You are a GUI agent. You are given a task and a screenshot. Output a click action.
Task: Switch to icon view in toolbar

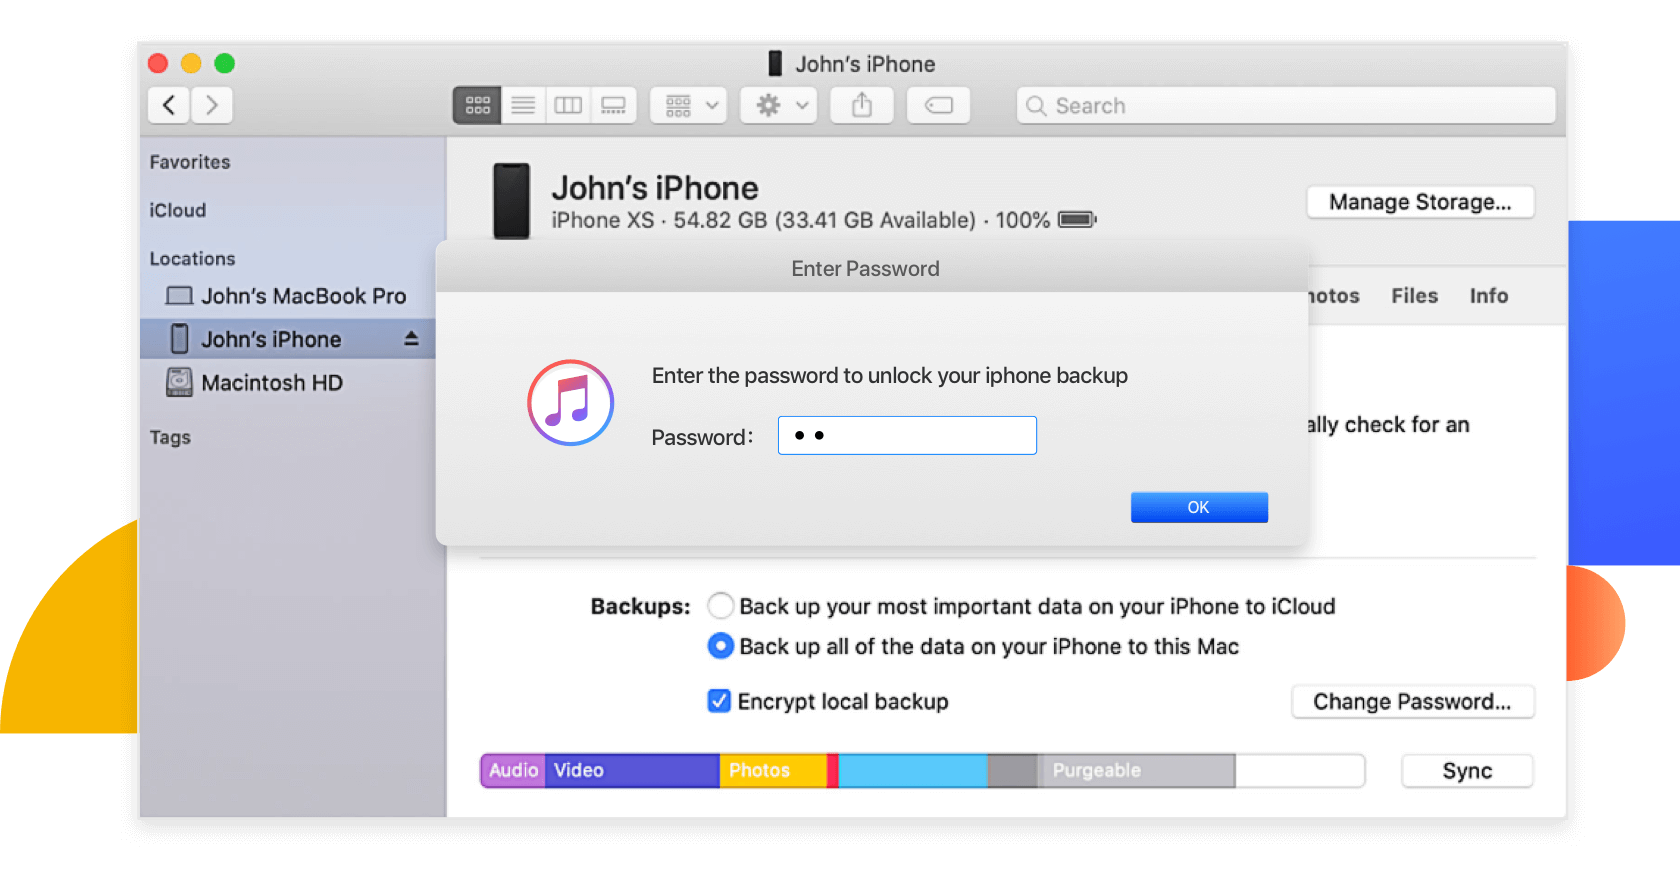pyautogui.click(x=477, y=105)
